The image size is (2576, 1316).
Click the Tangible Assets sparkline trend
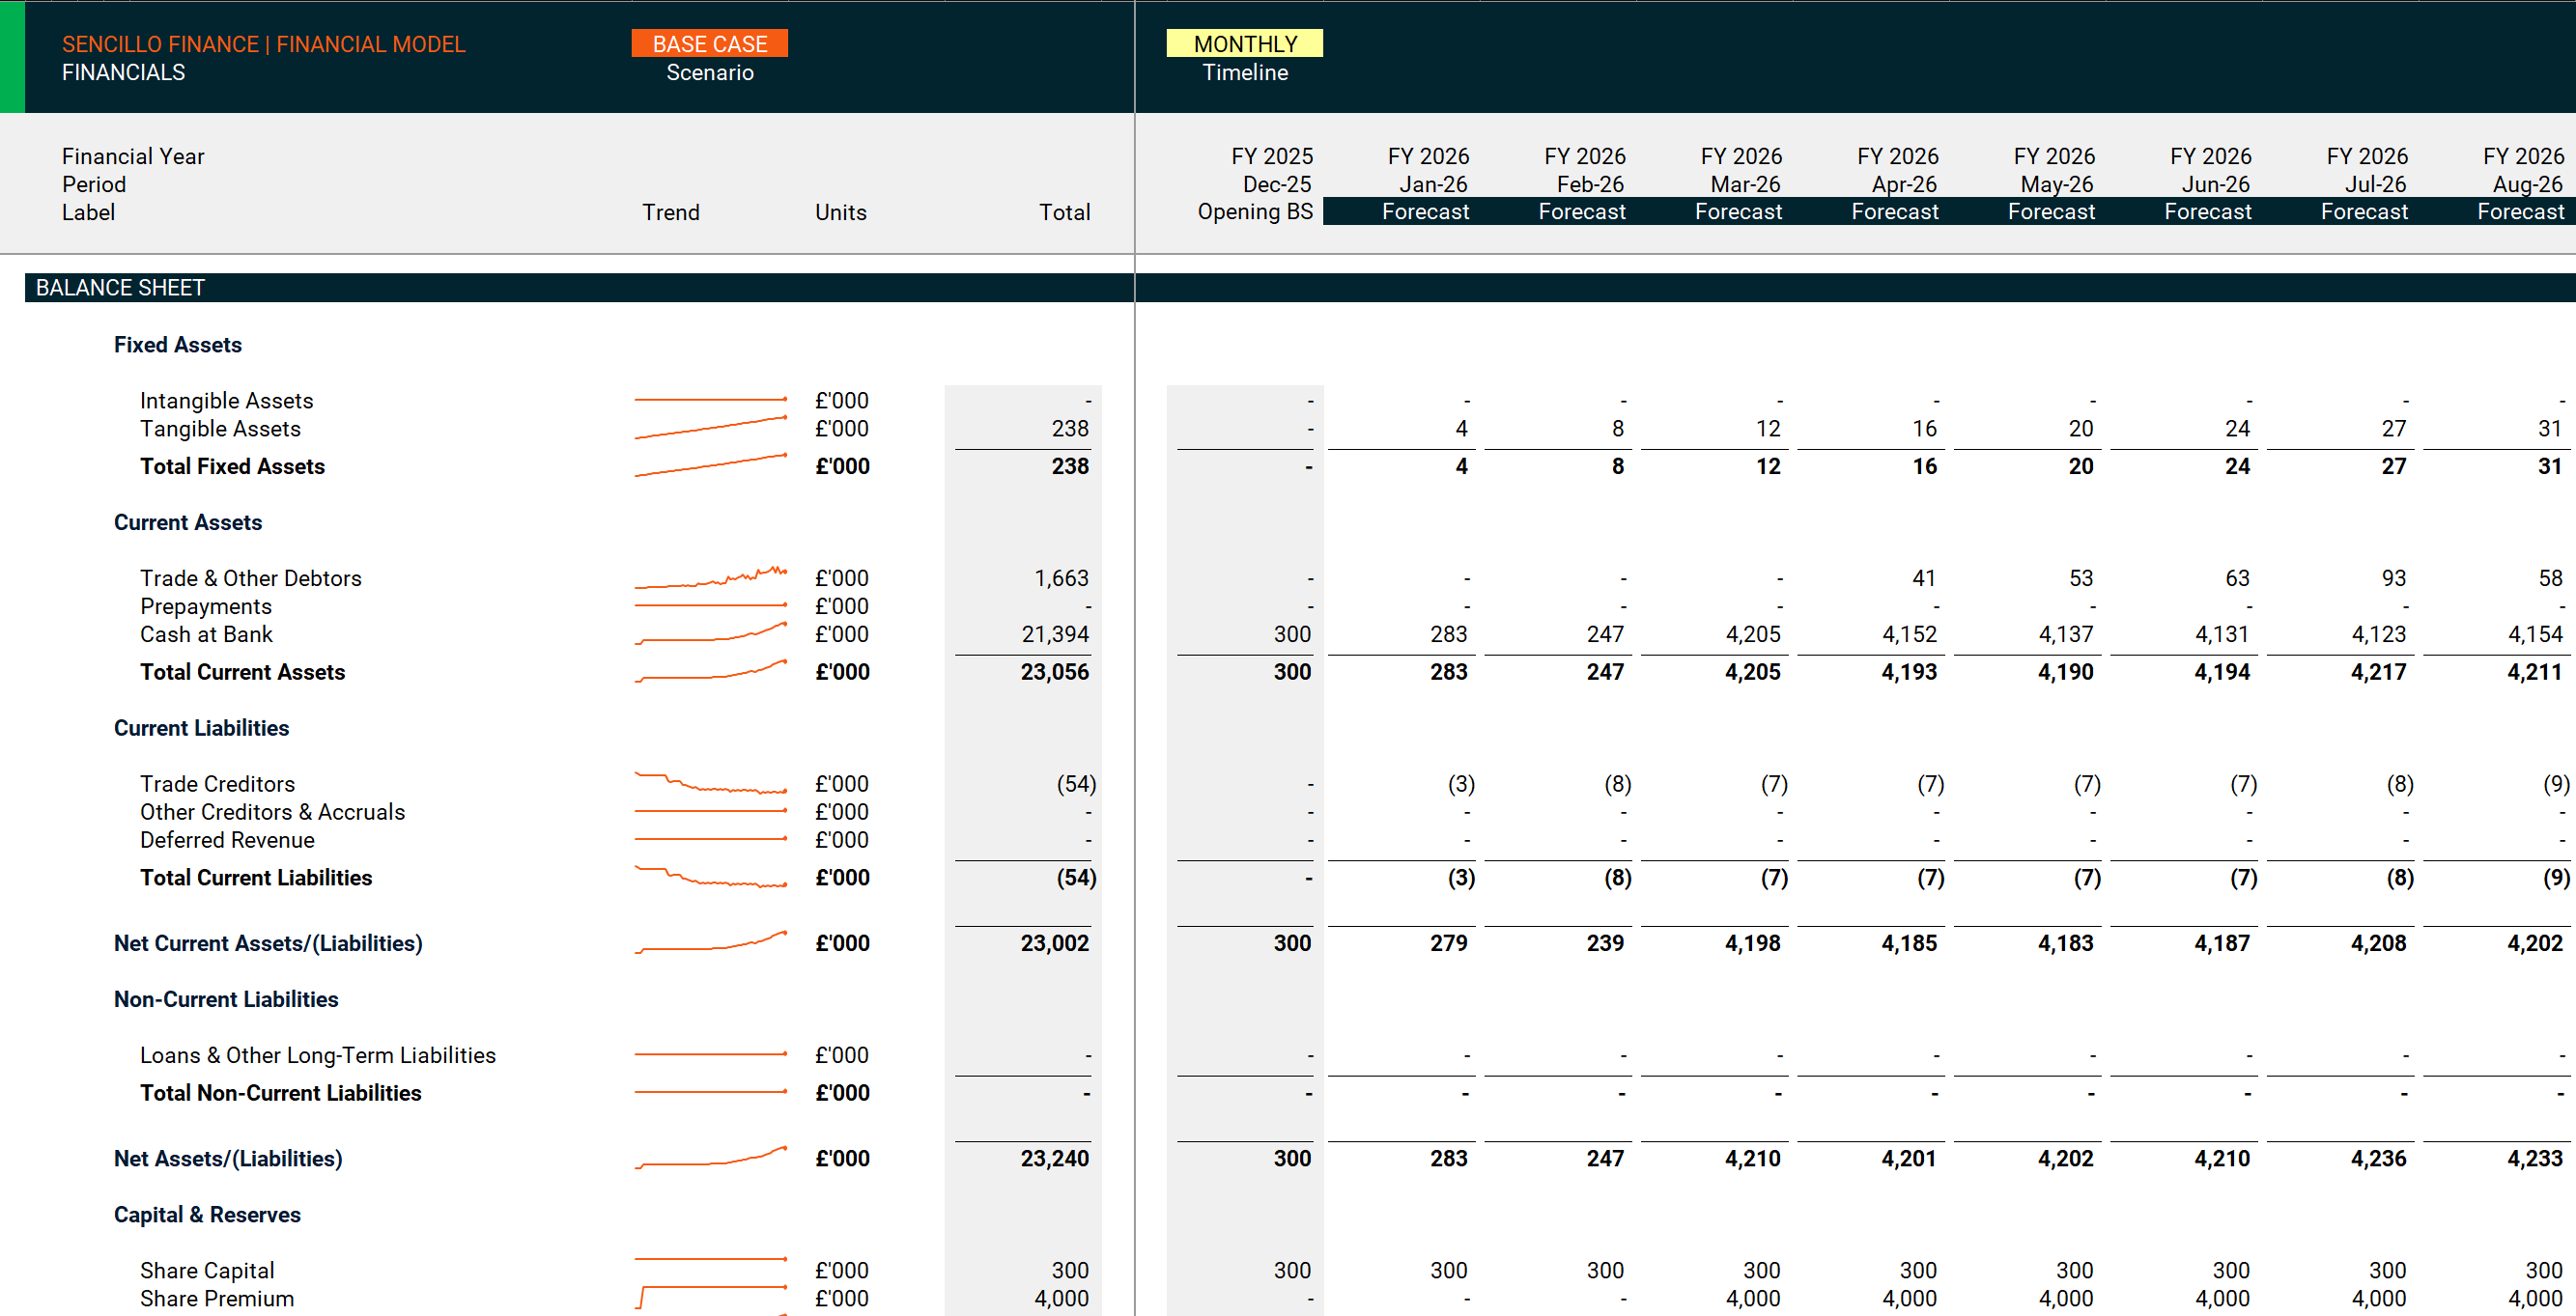click(710, 428)
